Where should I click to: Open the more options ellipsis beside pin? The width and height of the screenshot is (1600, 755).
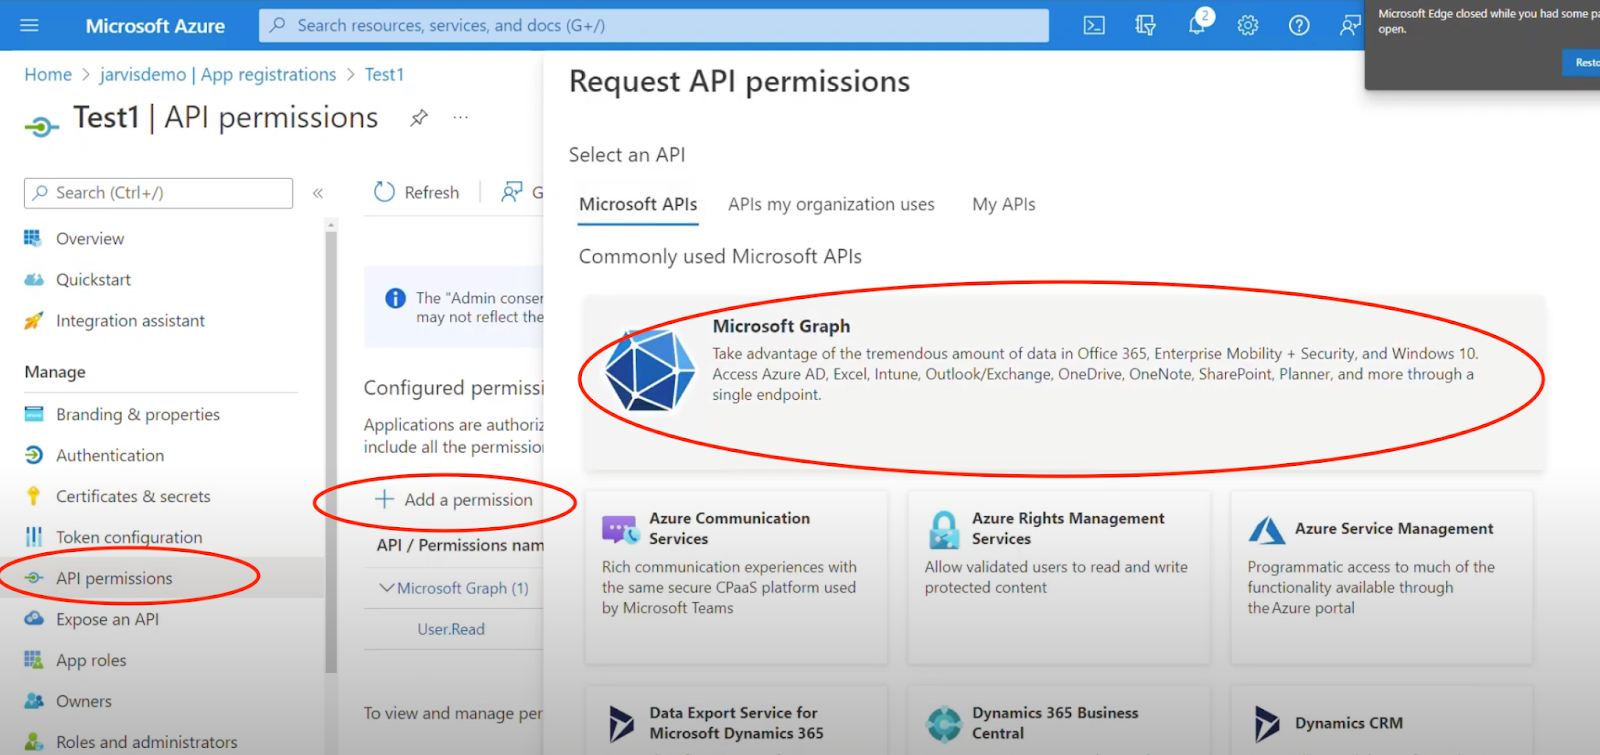tap(460, 118)
